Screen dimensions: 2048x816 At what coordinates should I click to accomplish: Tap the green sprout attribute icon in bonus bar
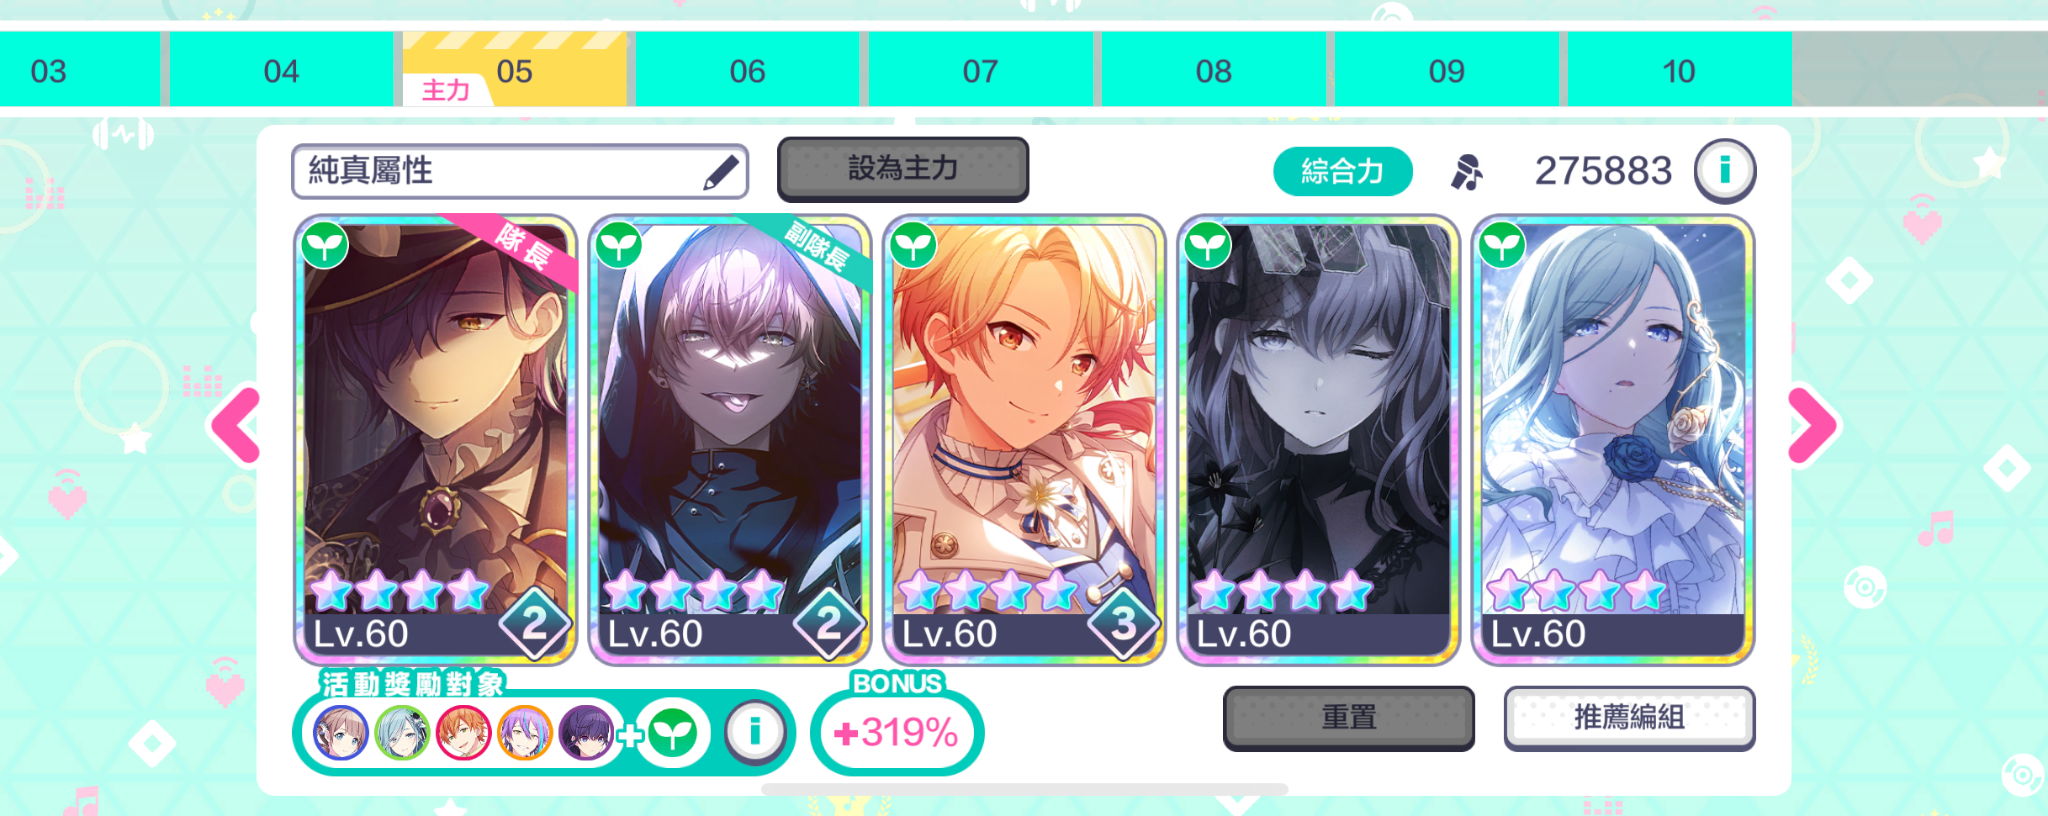[x=672, y=733]
